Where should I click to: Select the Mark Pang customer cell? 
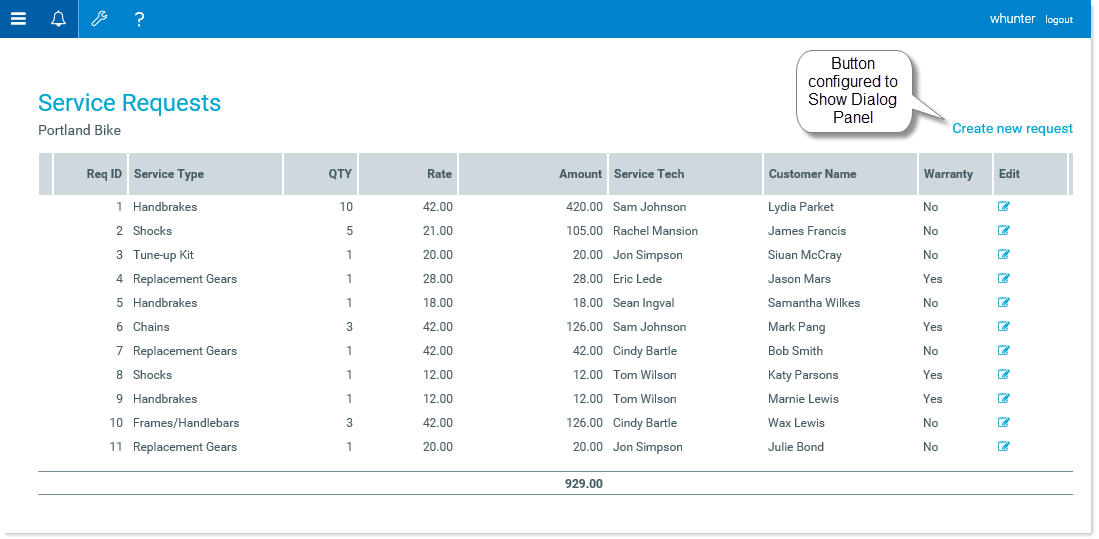pyautogui.click(x=796, y=327)
